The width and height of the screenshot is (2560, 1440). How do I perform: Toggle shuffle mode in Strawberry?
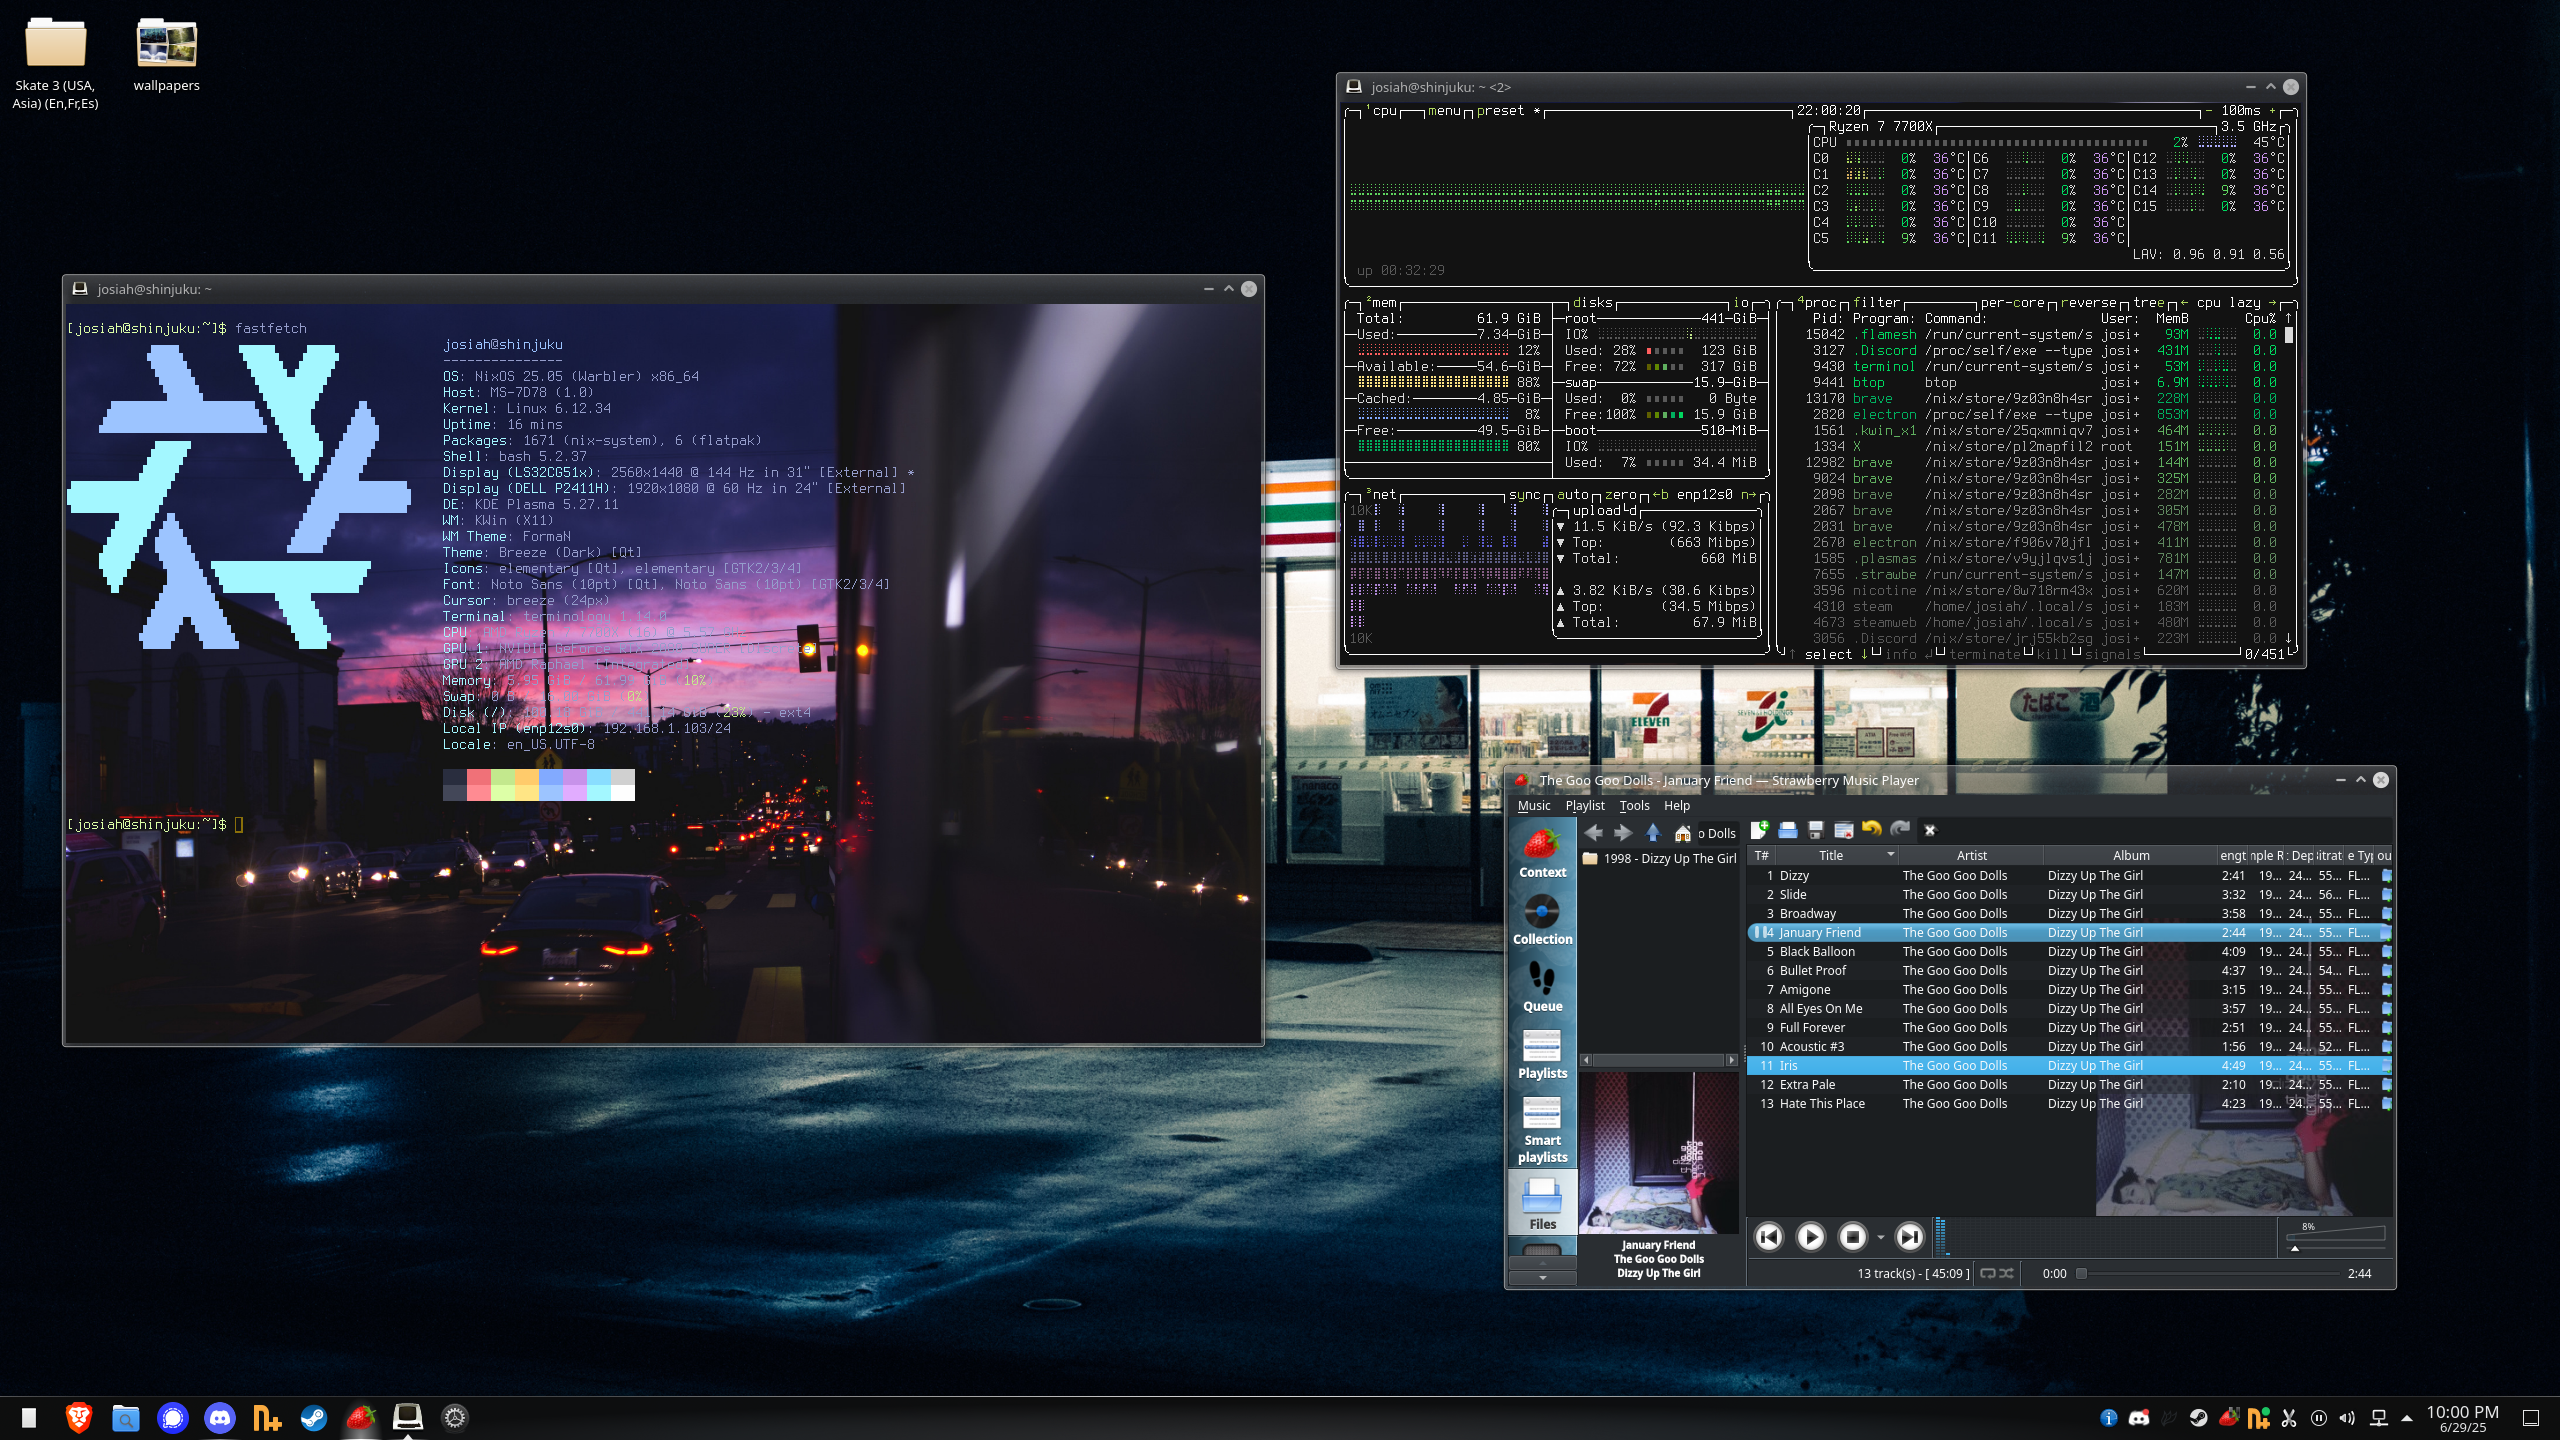2006,1273
